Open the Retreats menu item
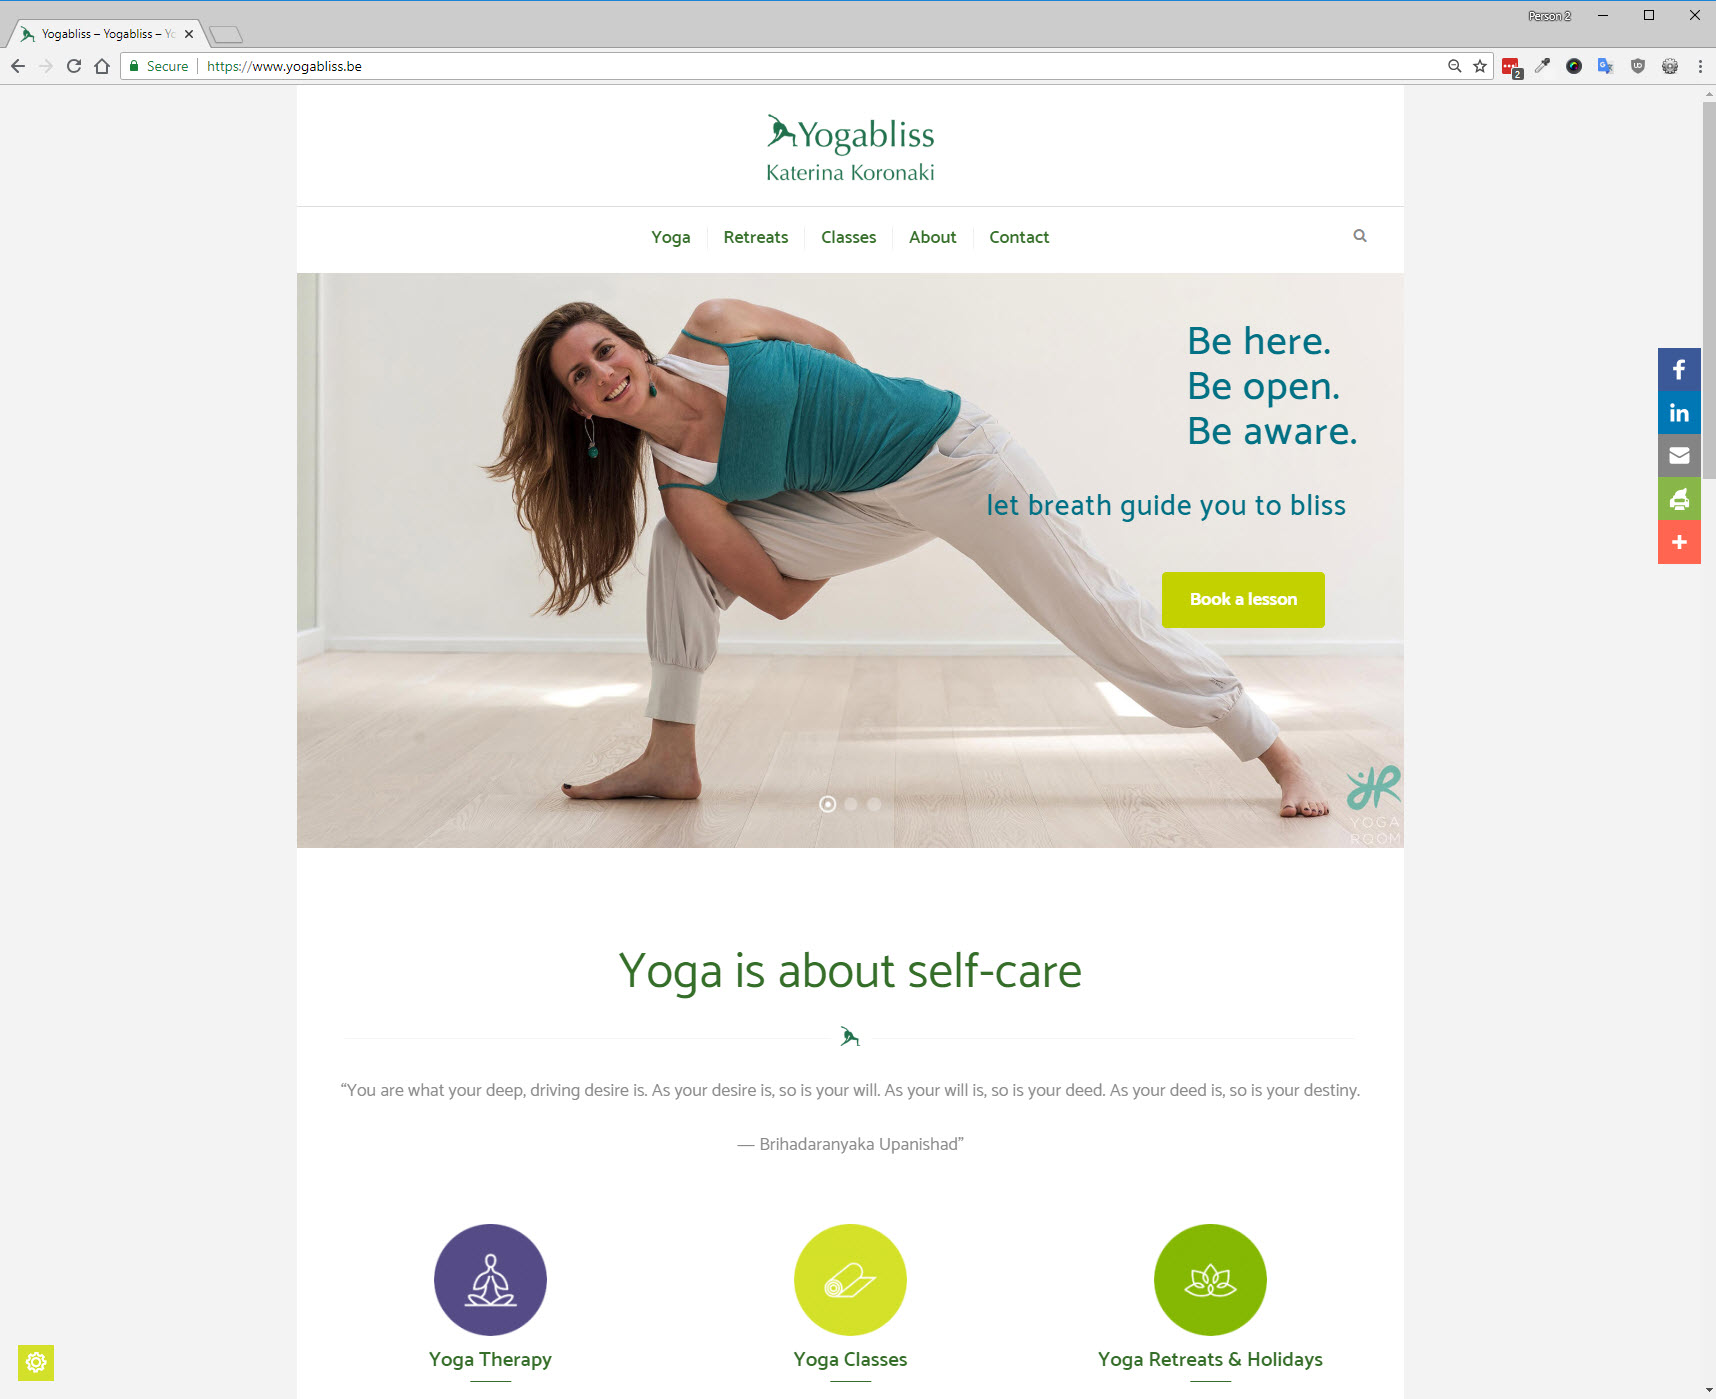Image resolution: width=1716 pixels, height=1399 pixels. [x=756, y=237]
